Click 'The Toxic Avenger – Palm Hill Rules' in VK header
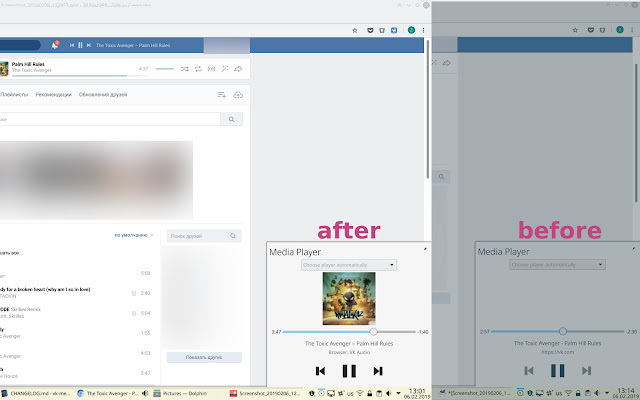The width and height of the screenshot is (640, 400). pyautogui.click(x=133, y=45)
